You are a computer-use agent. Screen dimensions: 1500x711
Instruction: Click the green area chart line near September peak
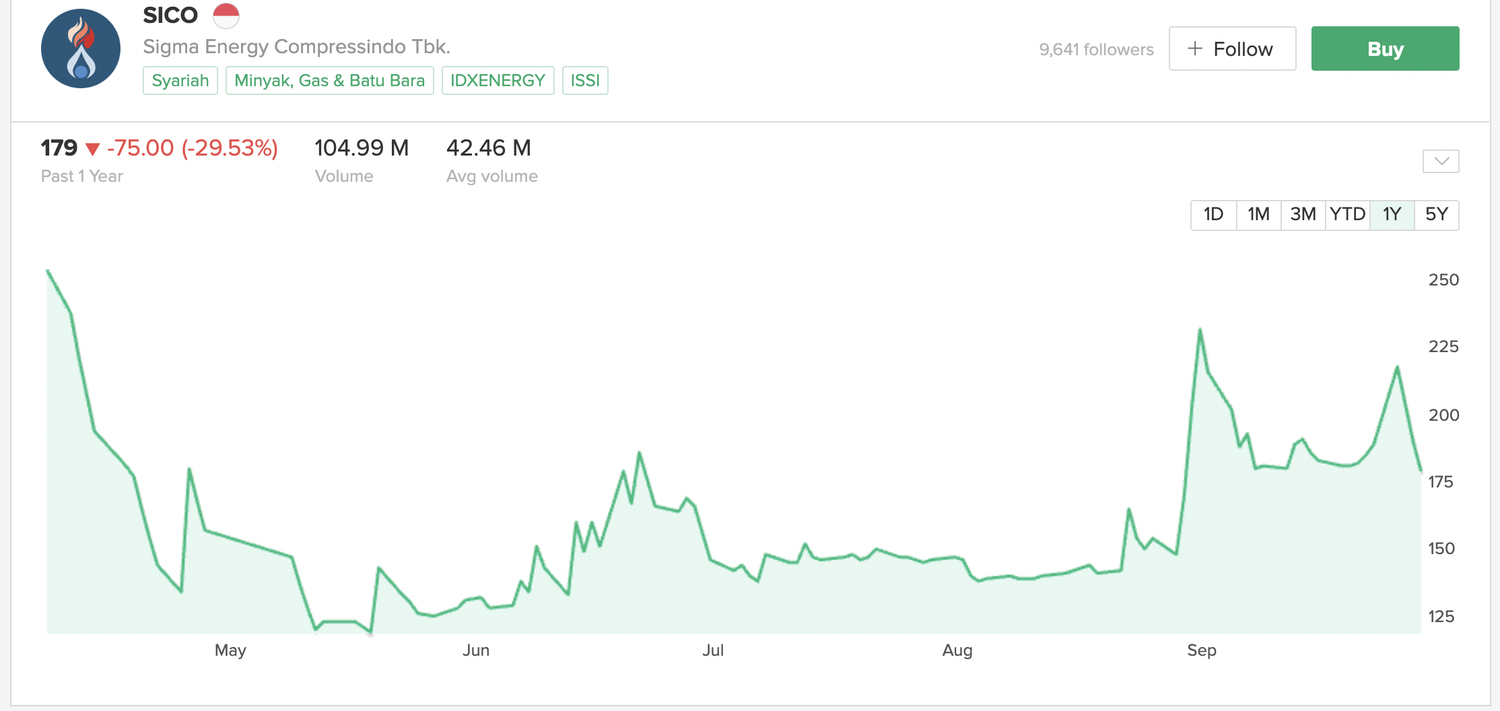1201,330
